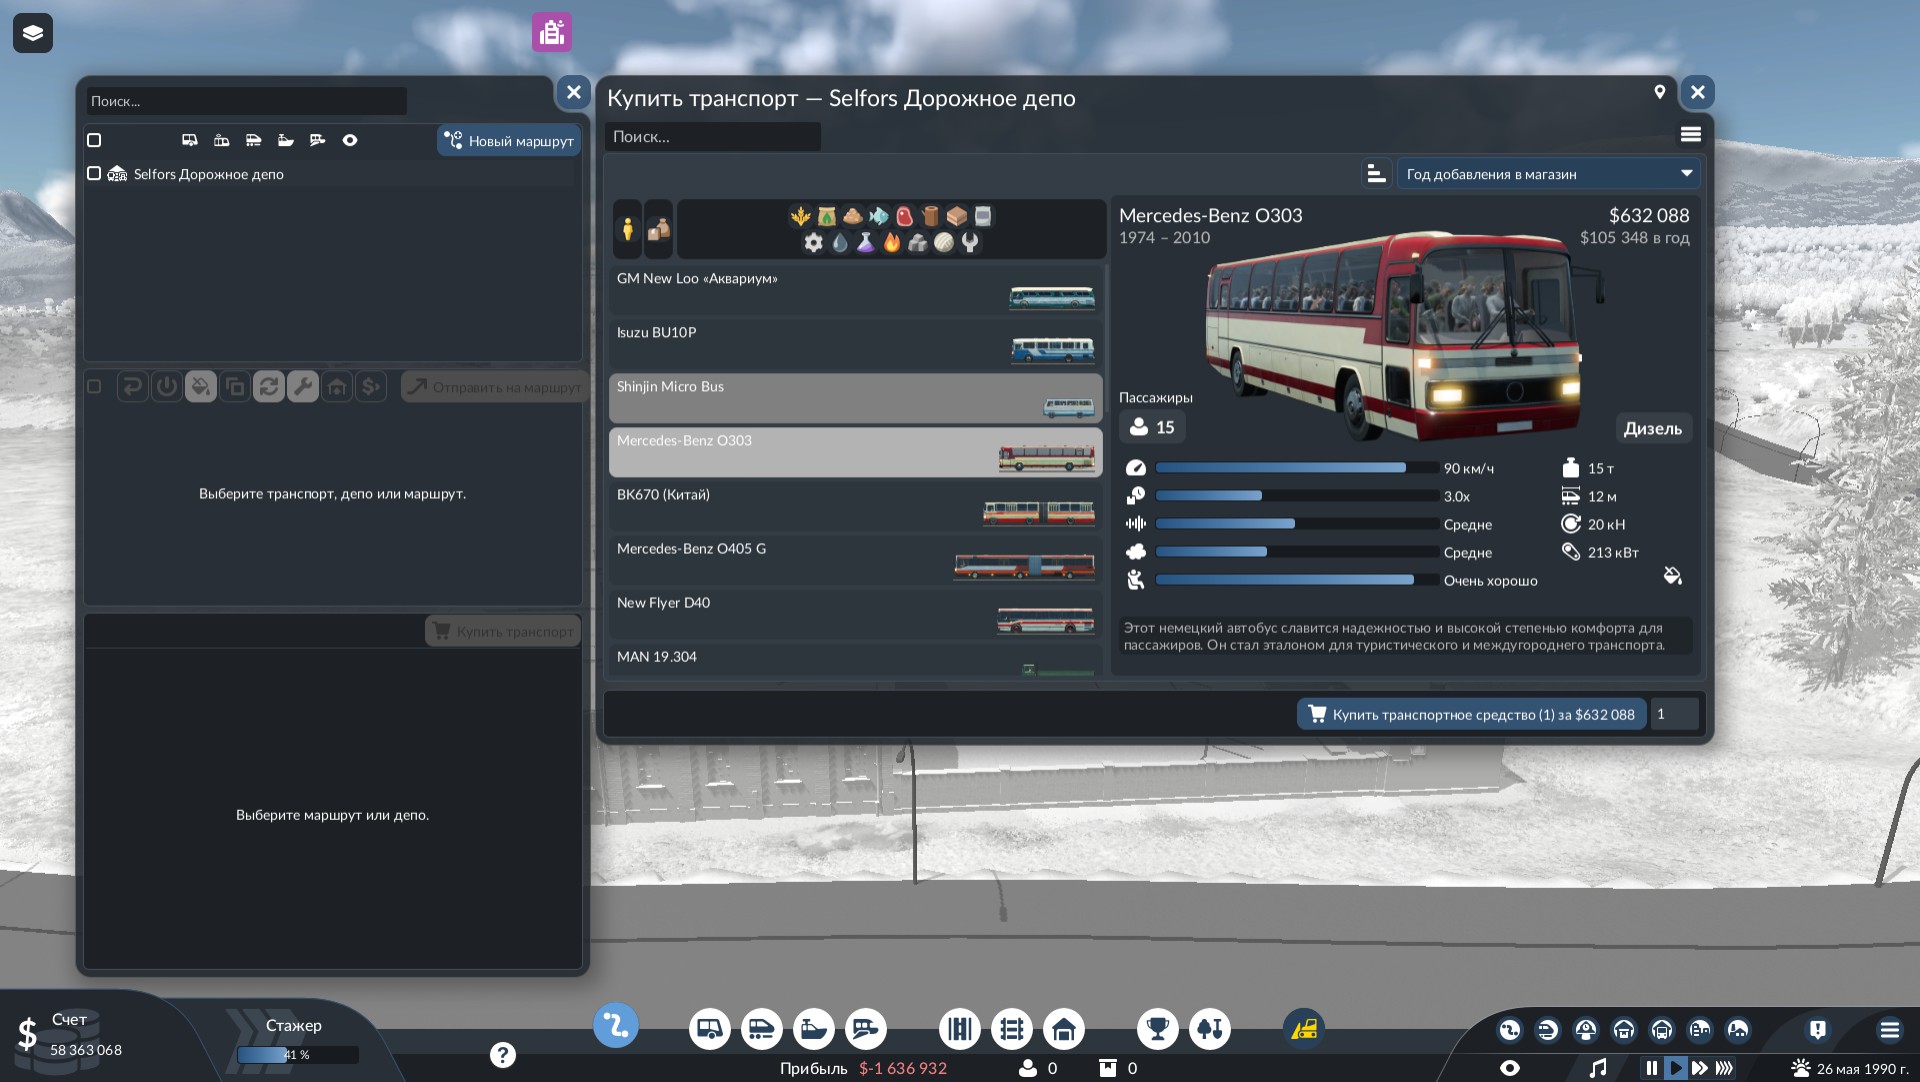Filter vehicles by the tools wrench cargo icon
This screenshot has height=1082, width=1920.
tap(970, 242)
